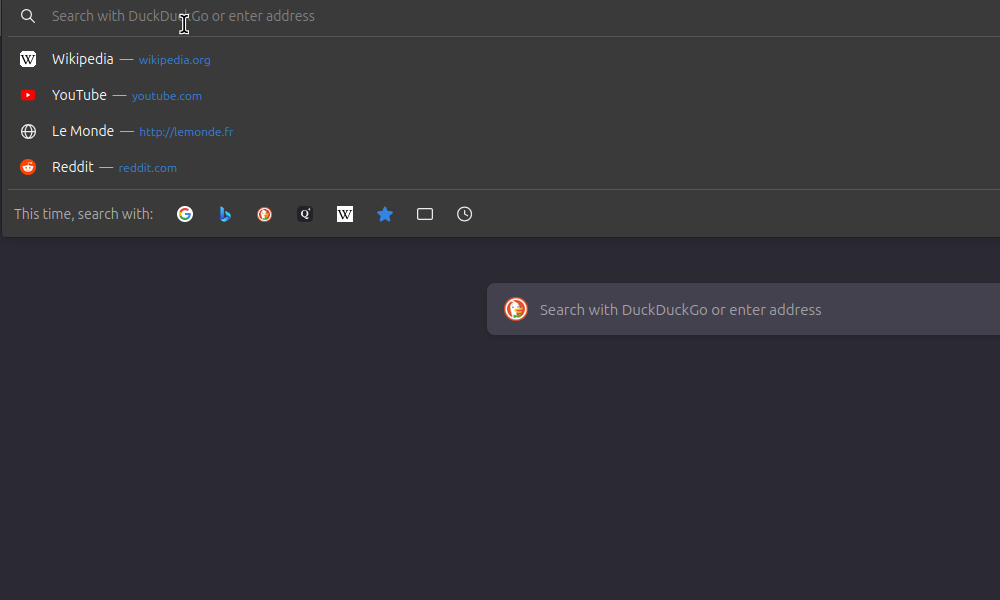Screen dimensions: 1000x600
Task: Open the youtube.com URL
Action: [166, 96]
